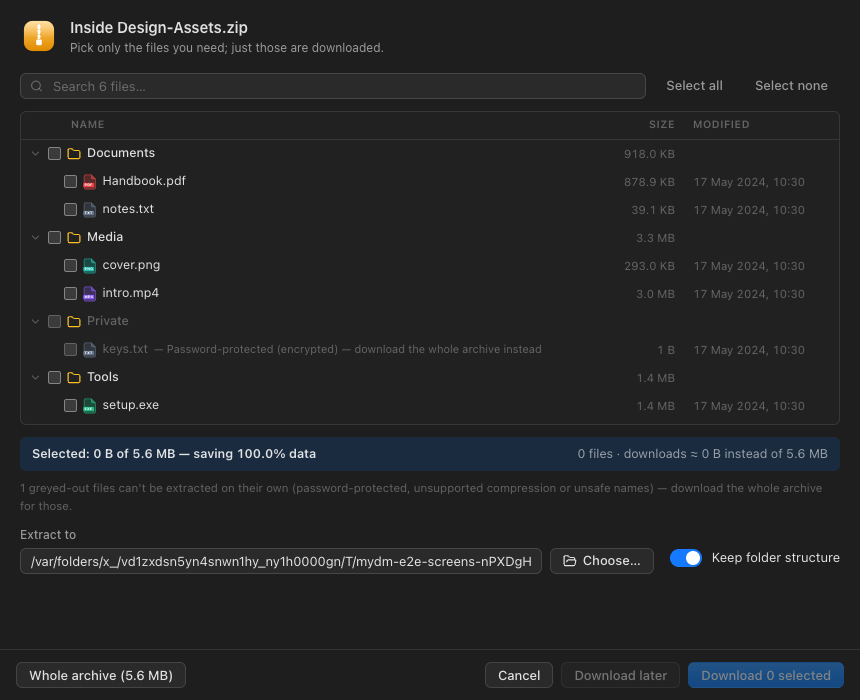Click the Media folder label
The width and height of the screenshot is (860, 700).
(x=105, y=237)
